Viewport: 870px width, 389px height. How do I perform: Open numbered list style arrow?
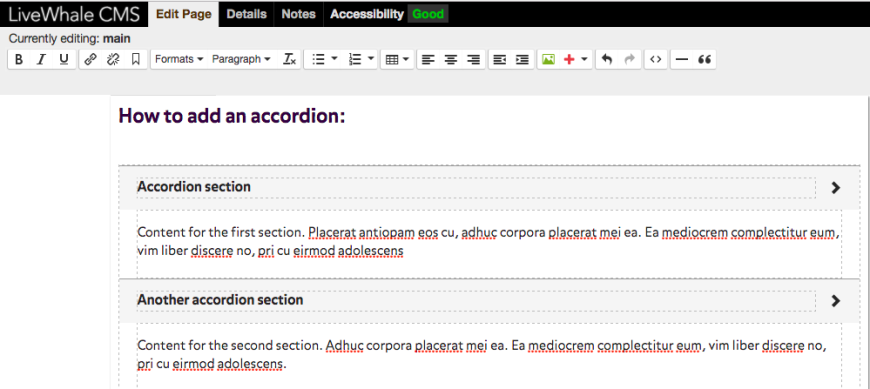pyautogui.click(x=371, y=58)
